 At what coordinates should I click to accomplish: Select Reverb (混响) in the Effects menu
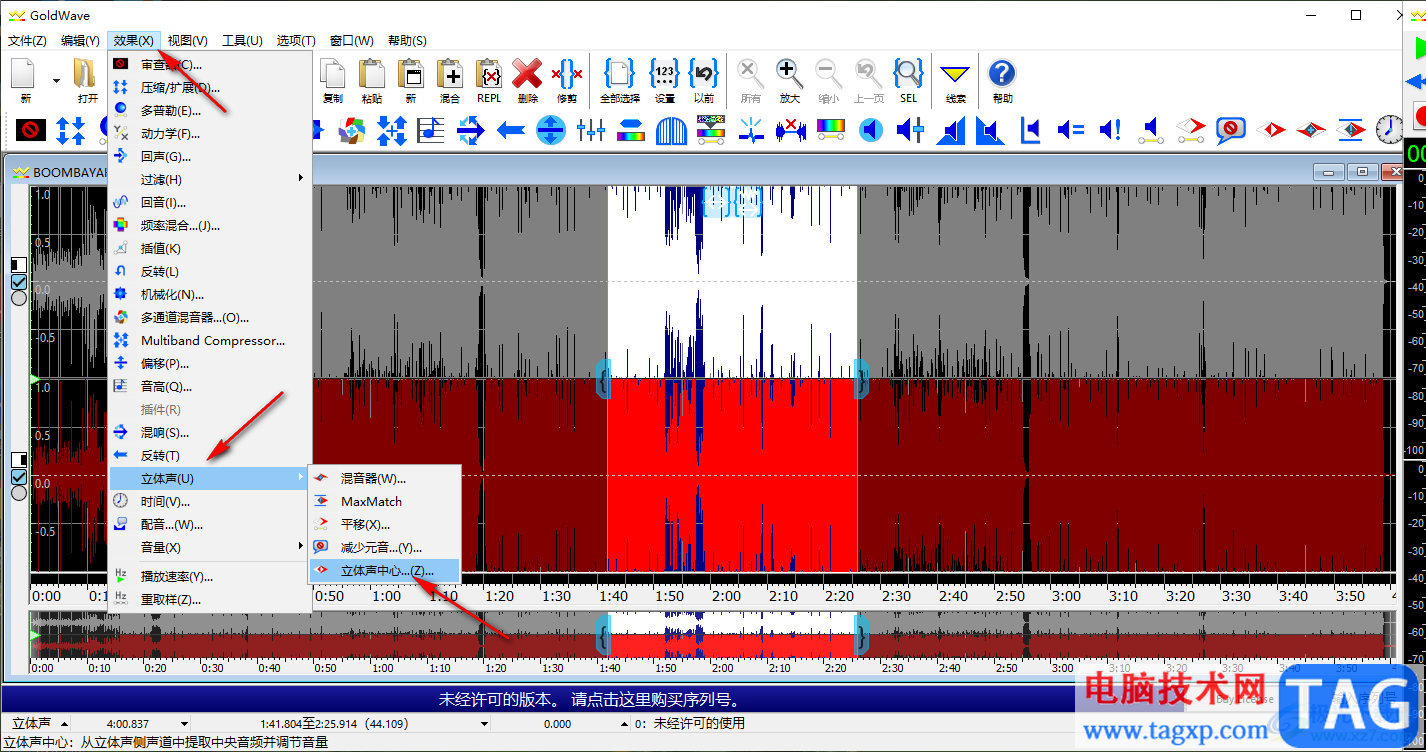coord(165,432)
